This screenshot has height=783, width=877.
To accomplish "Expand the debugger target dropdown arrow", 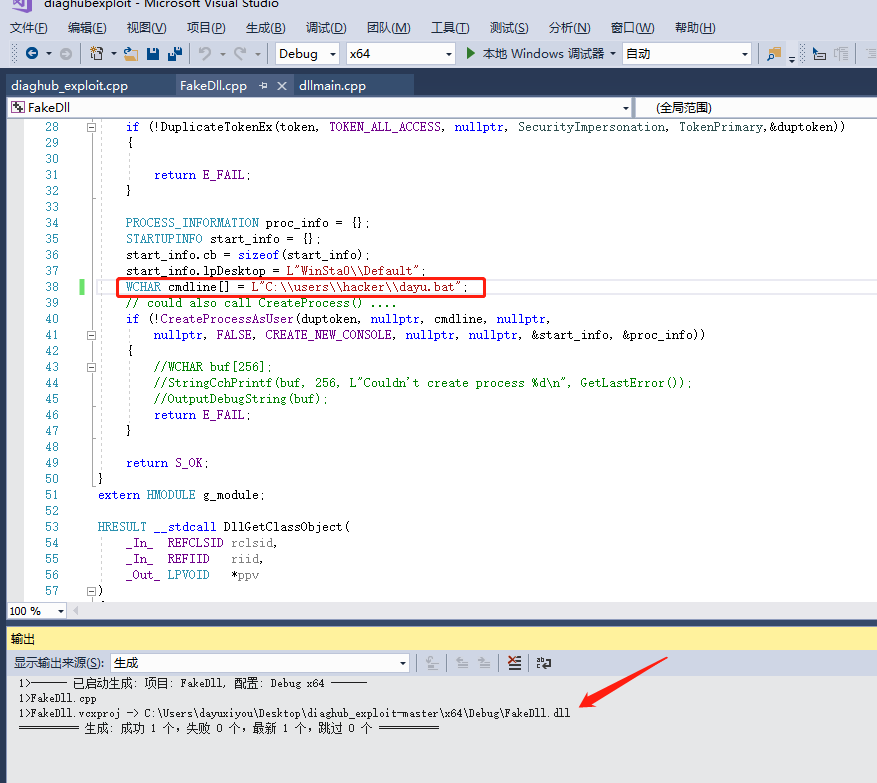I will pos(613,54).
